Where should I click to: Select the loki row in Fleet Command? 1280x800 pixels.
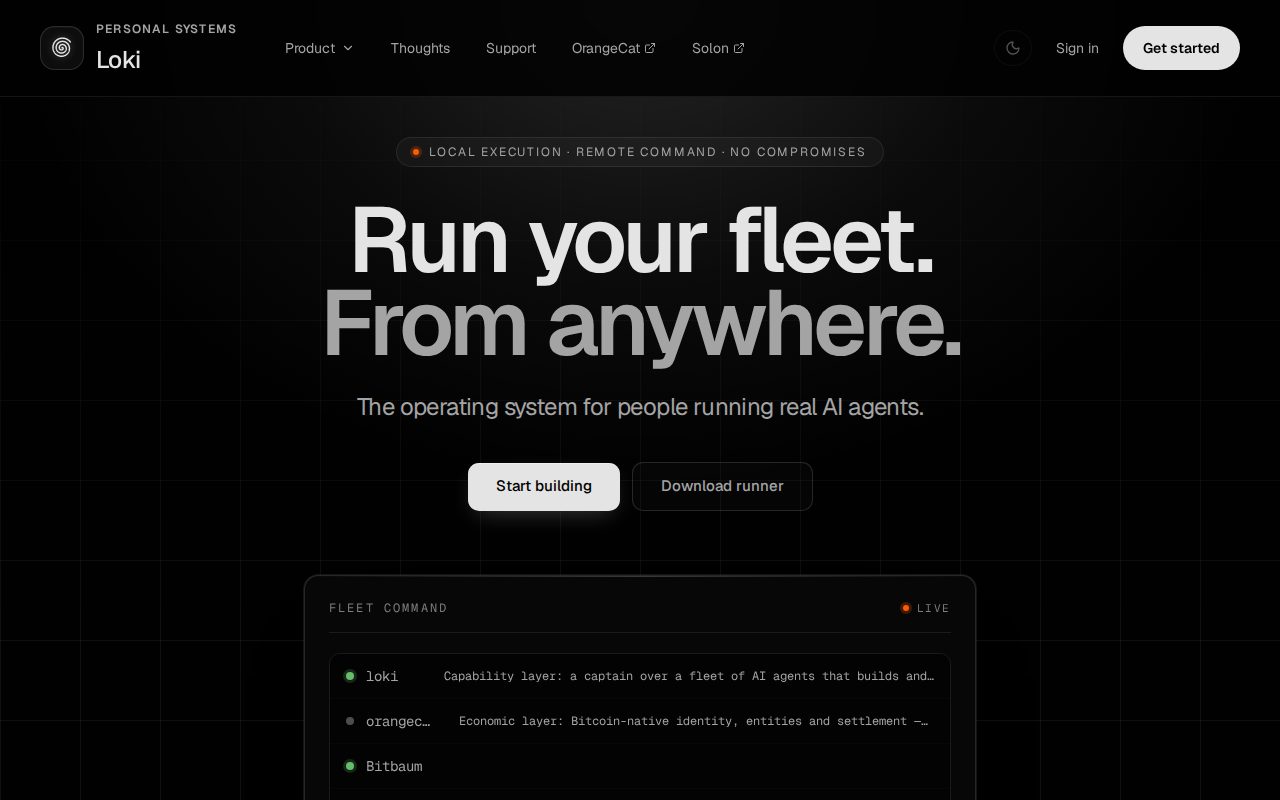(x=640, y=676)
